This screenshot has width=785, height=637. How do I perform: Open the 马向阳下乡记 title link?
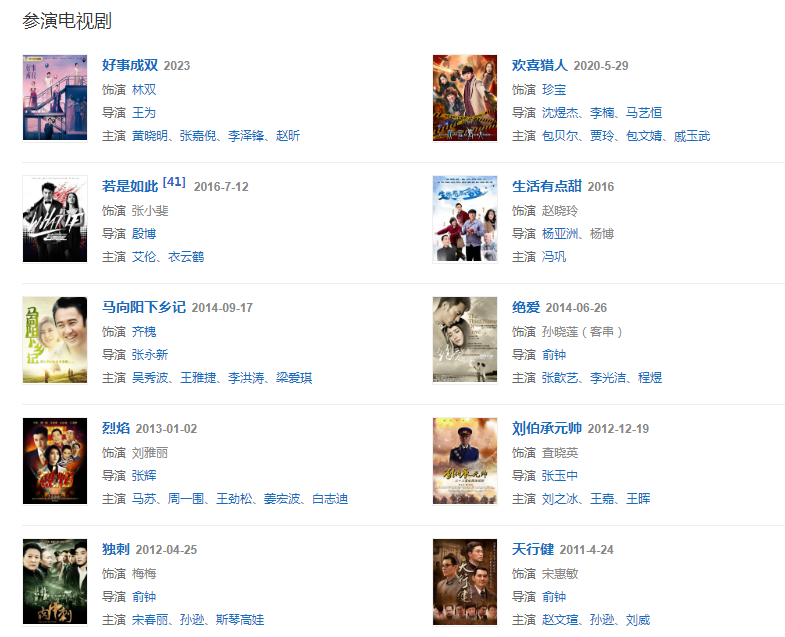pyautogui.click(x=144, y=307)
